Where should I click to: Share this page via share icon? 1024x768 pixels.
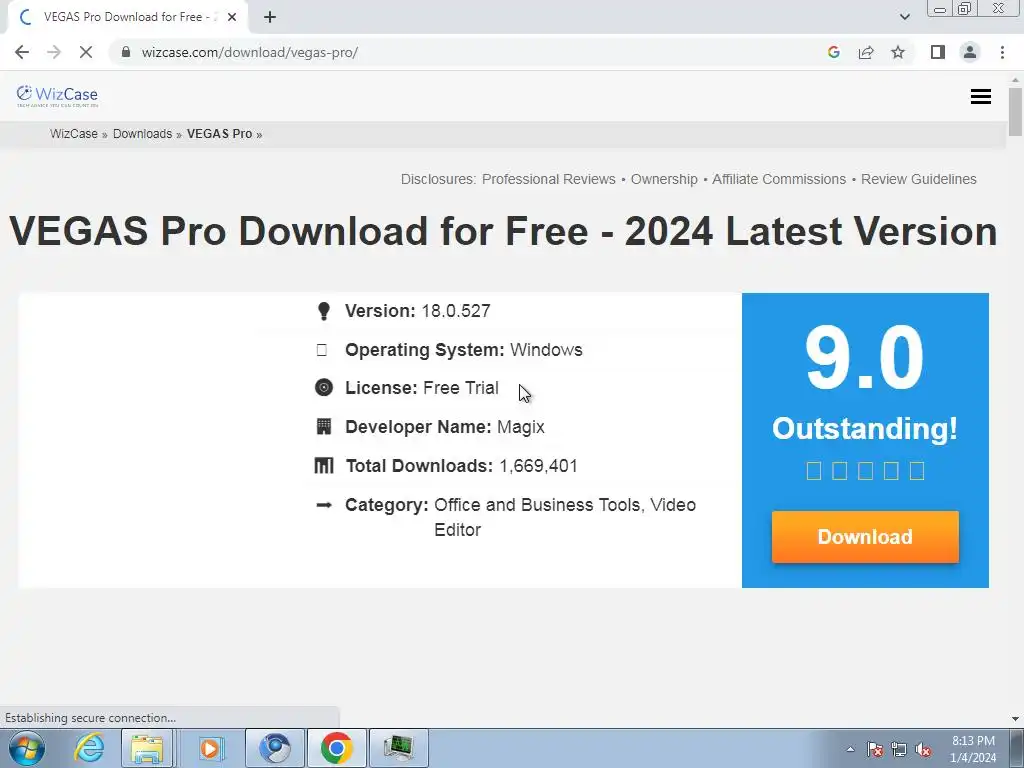click(866, 52)
